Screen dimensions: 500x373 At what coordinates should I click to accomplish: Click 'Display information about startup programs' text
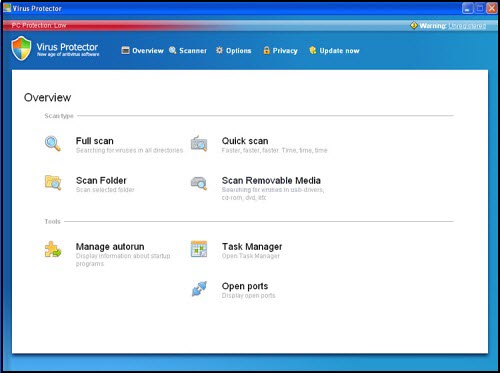pyautogui.click(x=123, y=260)
